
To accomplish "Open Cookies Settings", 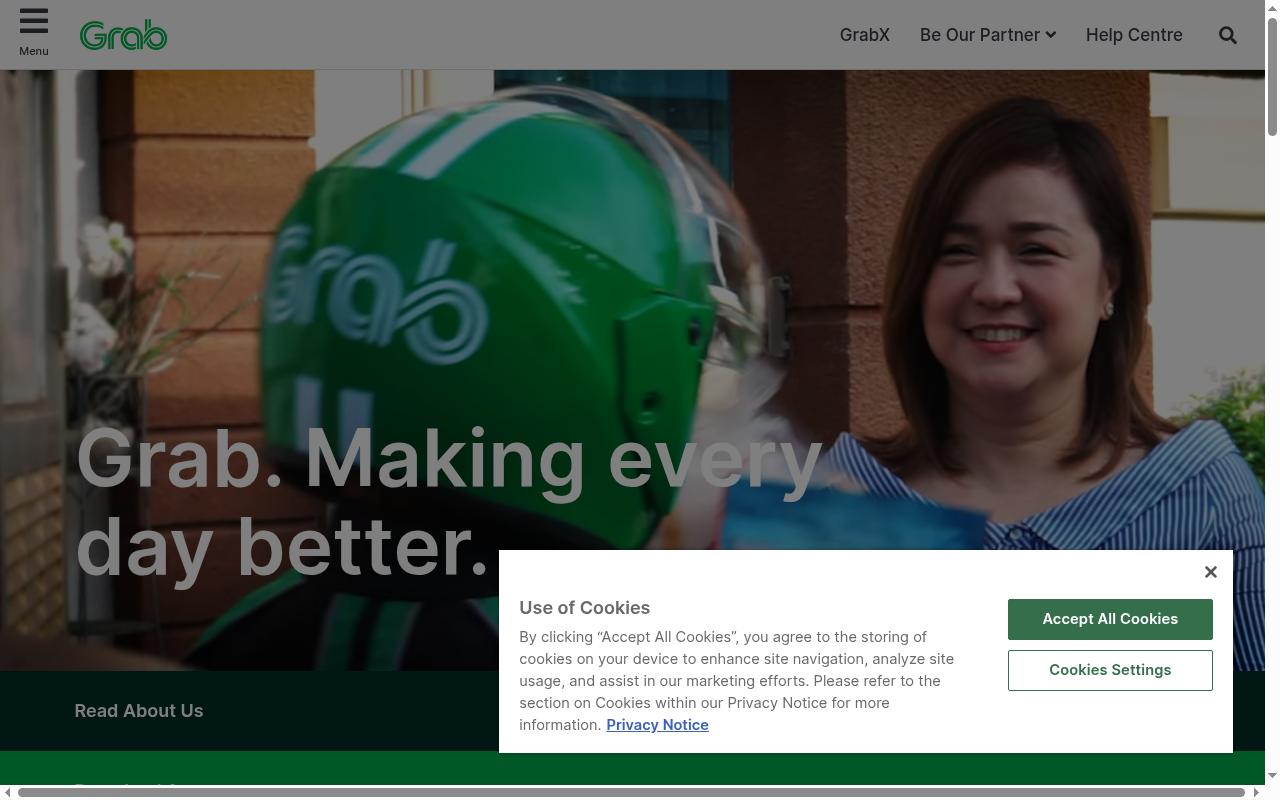I will (x=1110, y=670).
